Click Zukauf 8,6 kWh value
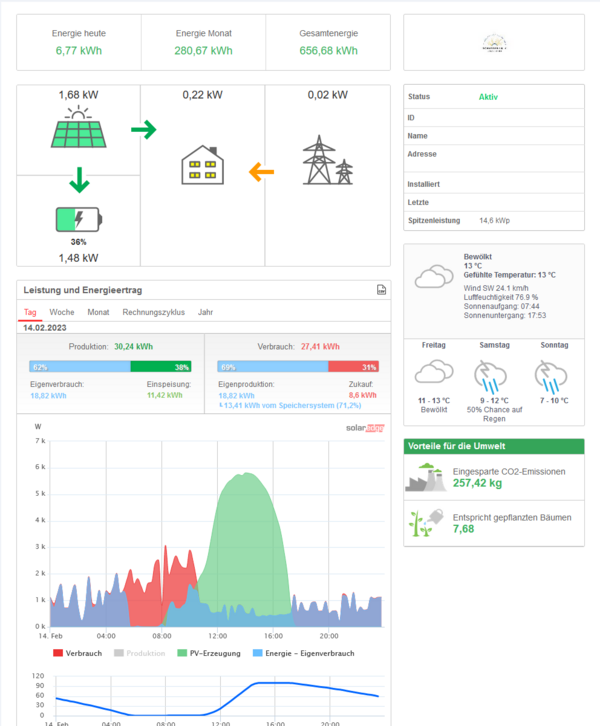The image size is (600, 726). click(x=362, y=395)
